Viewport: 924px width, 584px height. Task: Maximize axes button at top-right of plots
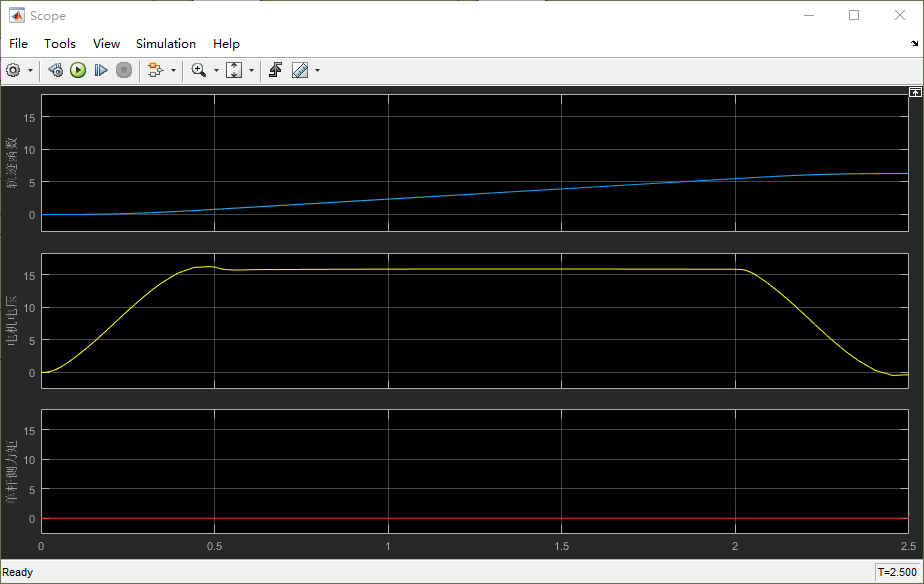click(915, 92)
